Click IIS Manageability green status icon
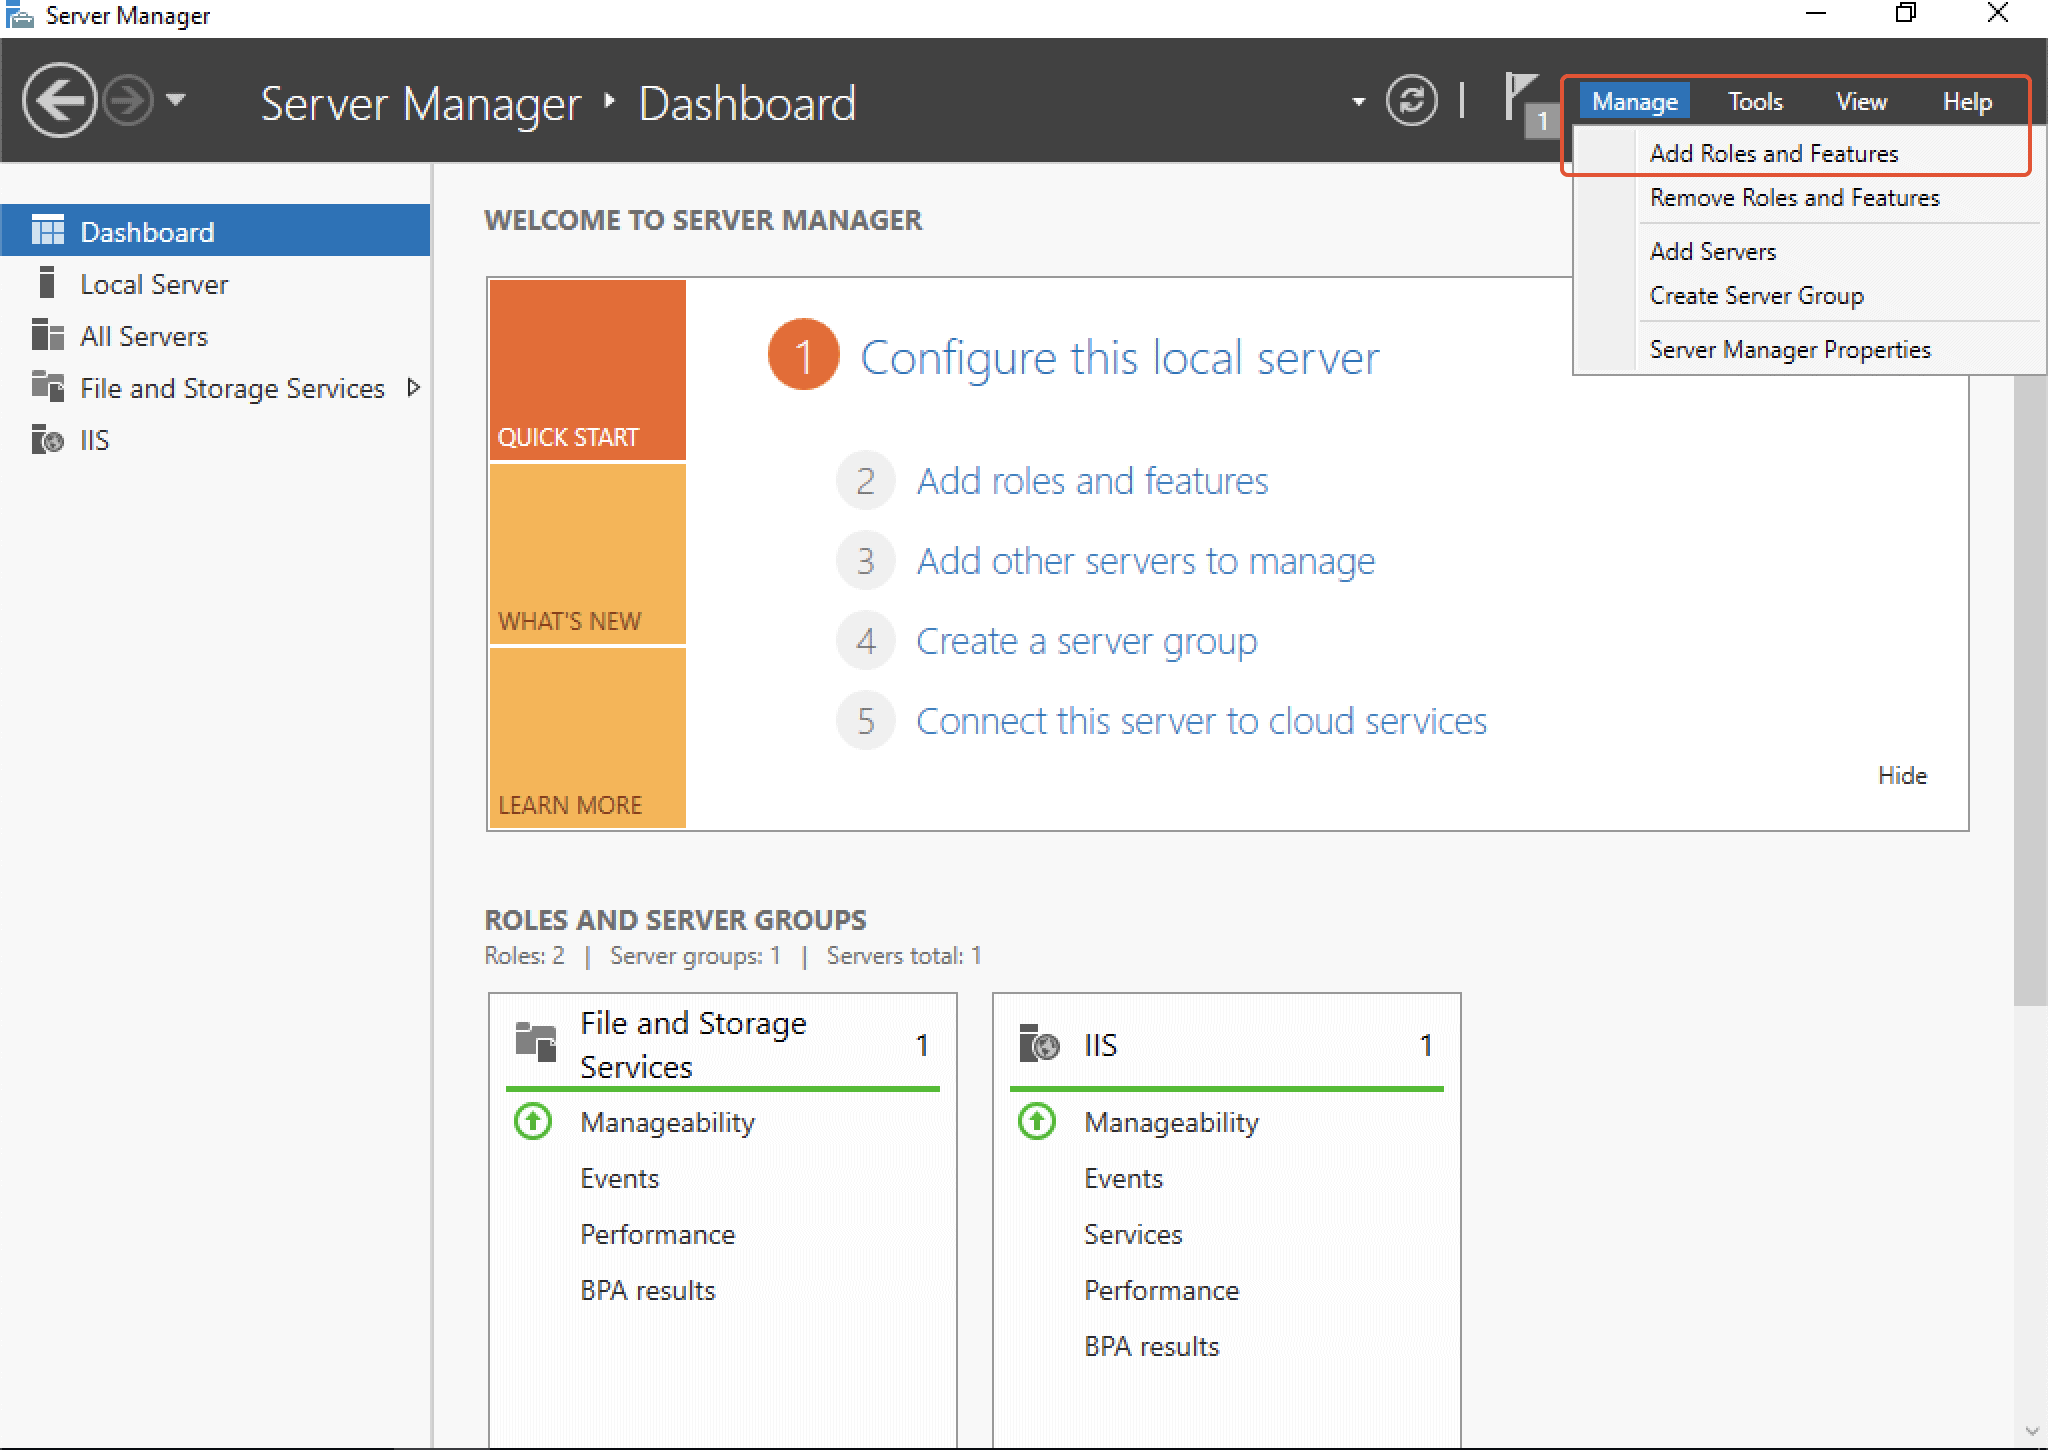 click(x=1037, y=1121)
